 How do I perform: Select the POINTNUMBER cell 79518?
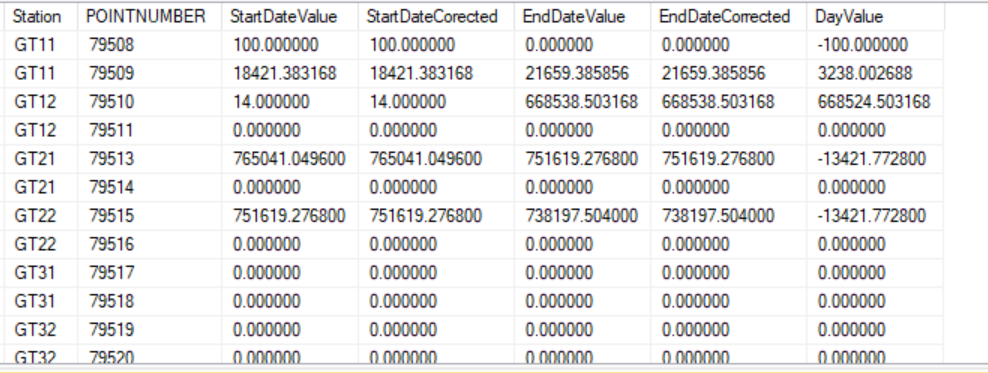[x=149, y=301]
